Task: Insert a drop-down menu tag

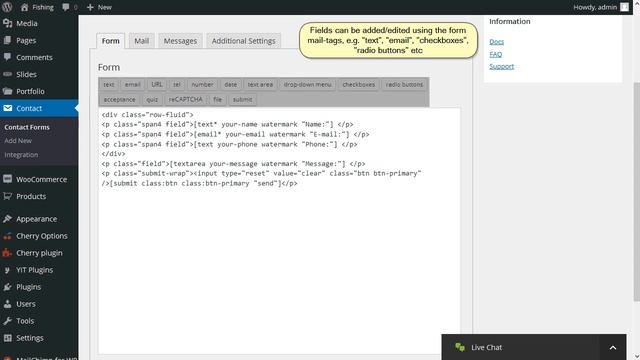Action: (x=307, y=84)
